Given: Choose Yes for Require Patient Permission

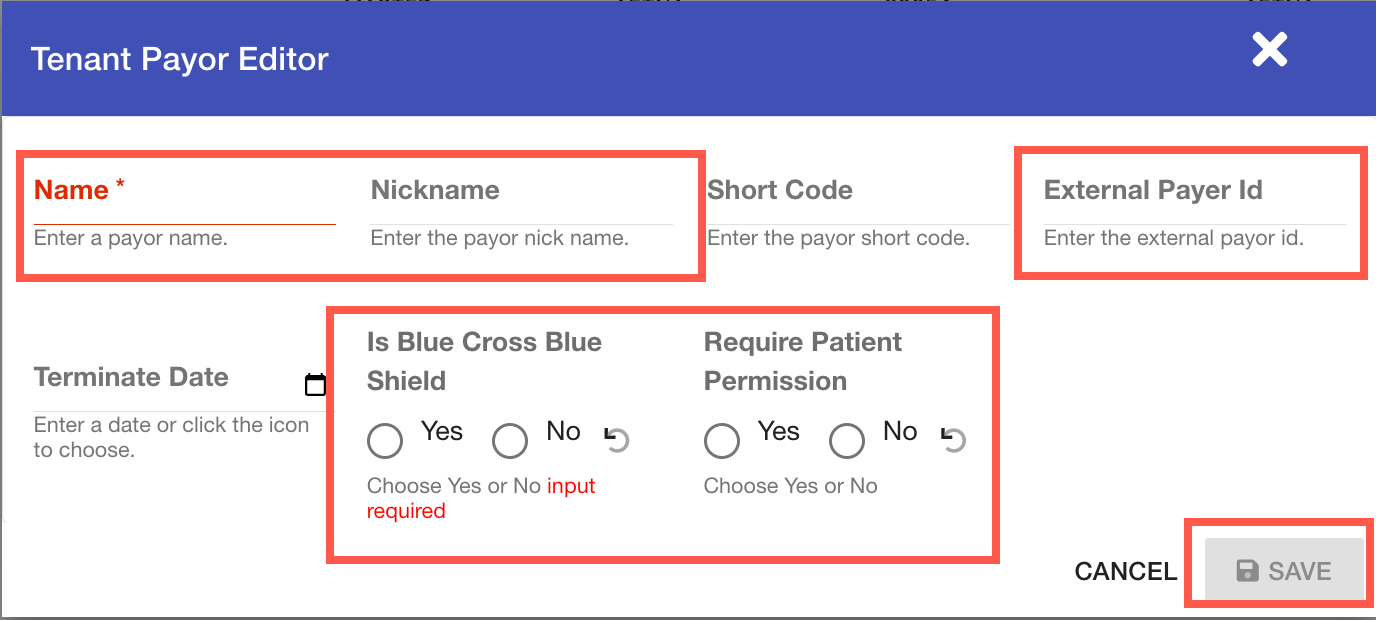Looking at the screenshot, I should 722,440.
